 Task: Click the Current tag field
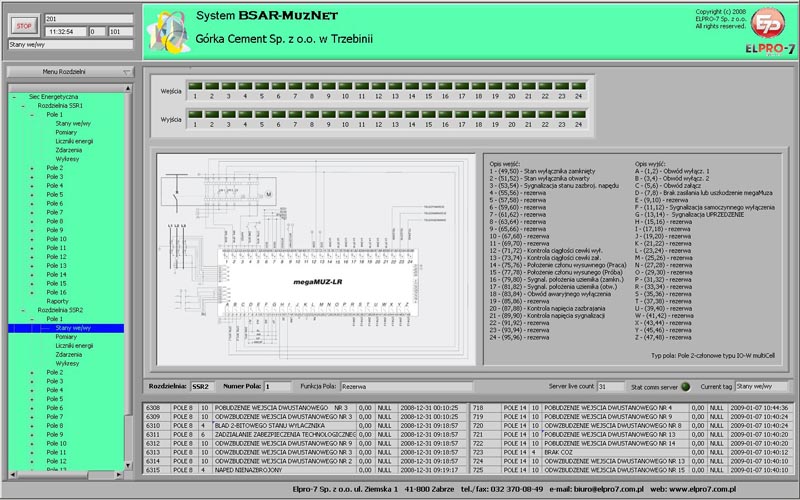click(761, 387)
